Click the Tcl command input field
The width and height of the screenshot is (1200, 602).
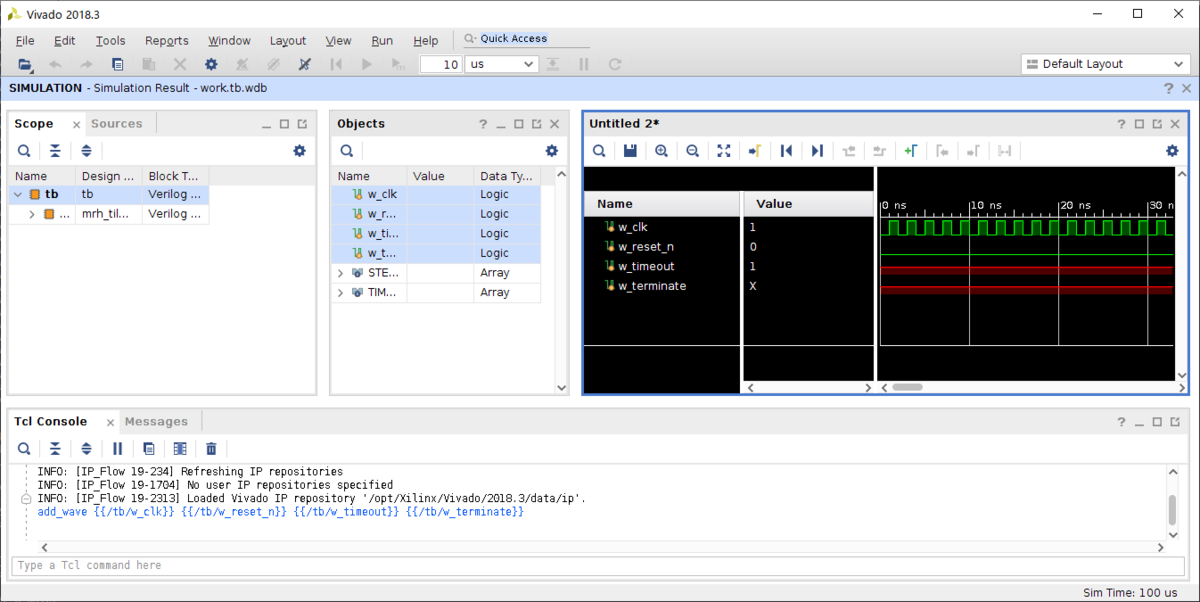[x=600, y=565]
